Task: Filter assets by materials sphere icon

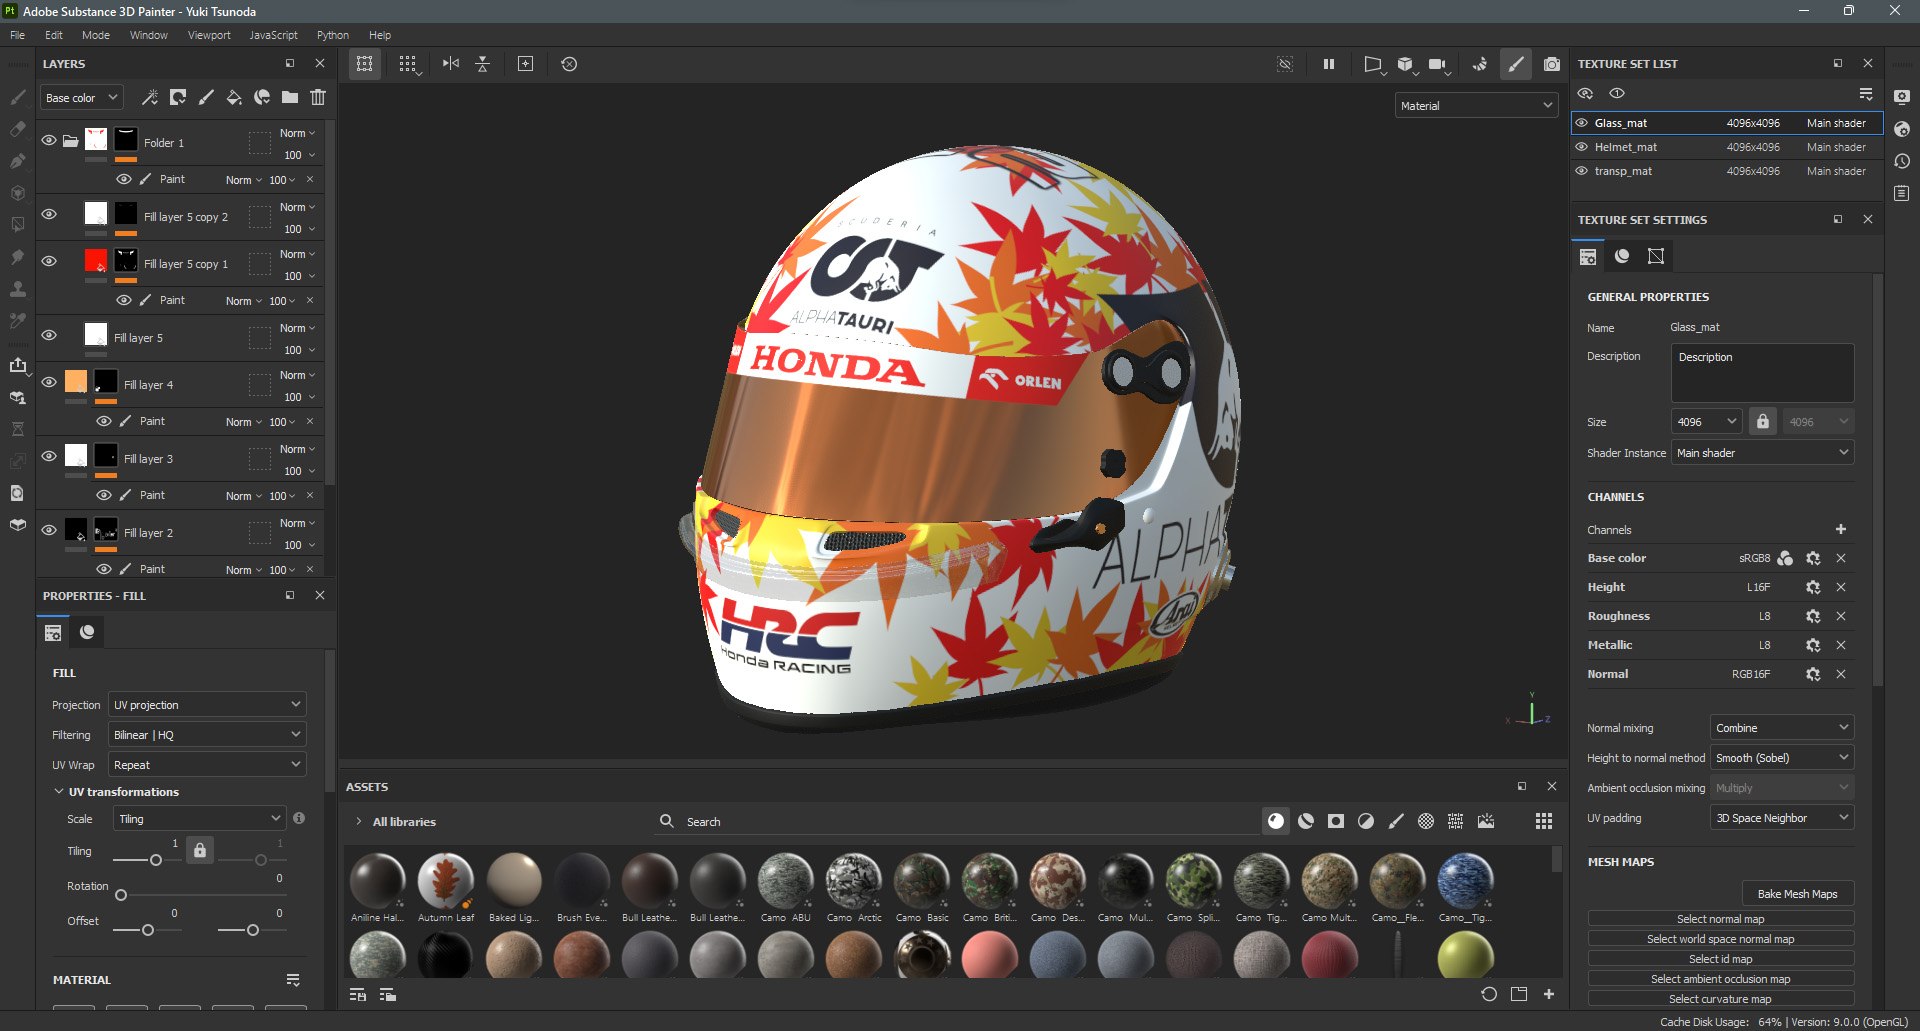Action: pos(1276,821)
